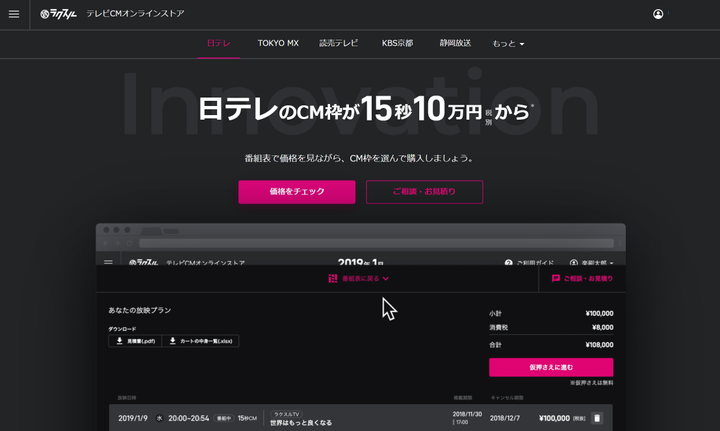720x431 pixels.
Task: Click the 番組表に戻る link in preview
Action: pos(361,279)
